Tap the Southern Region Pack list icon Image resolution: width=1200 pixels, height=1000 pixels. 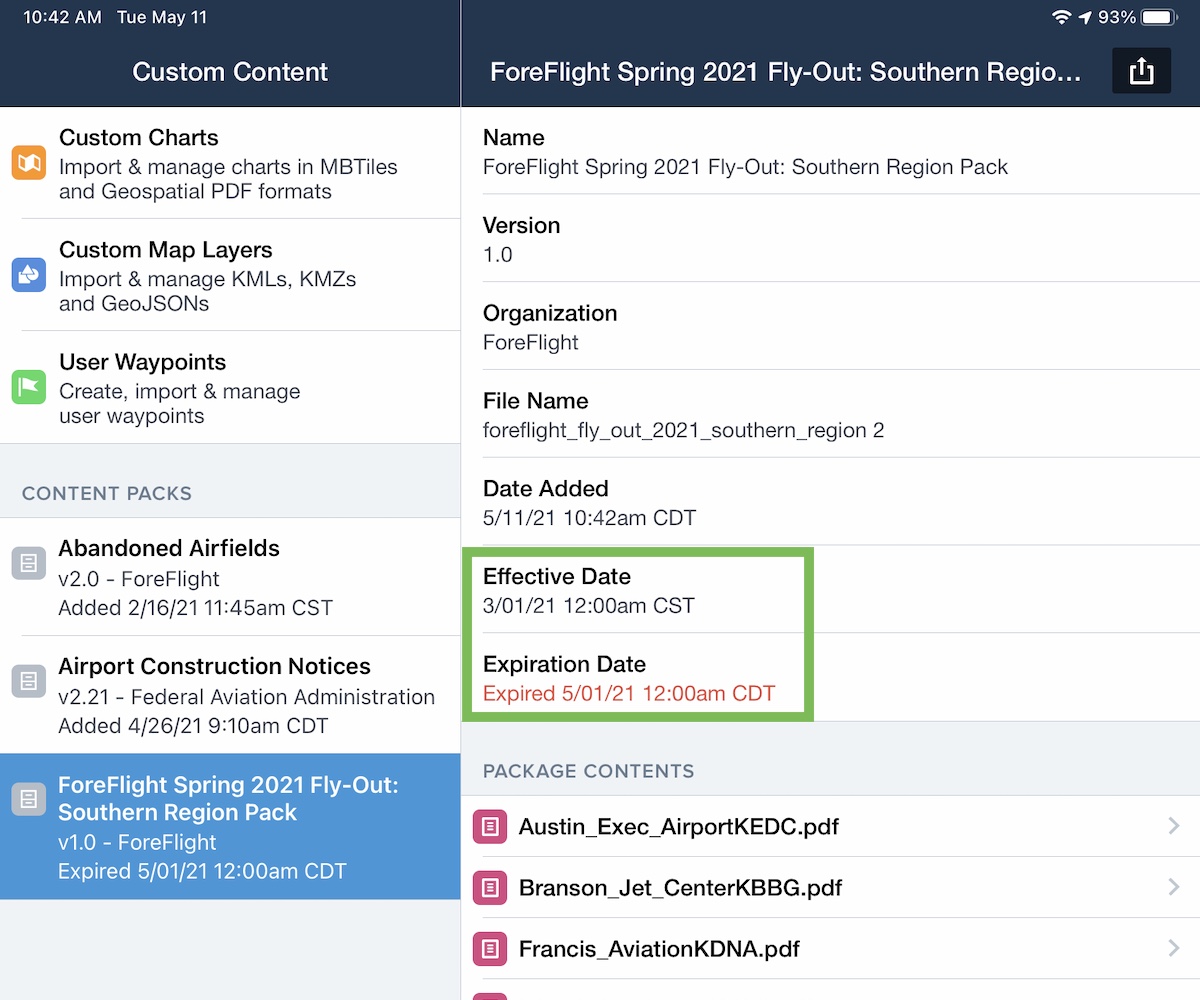pyautogui.click(x=29, y=798)
